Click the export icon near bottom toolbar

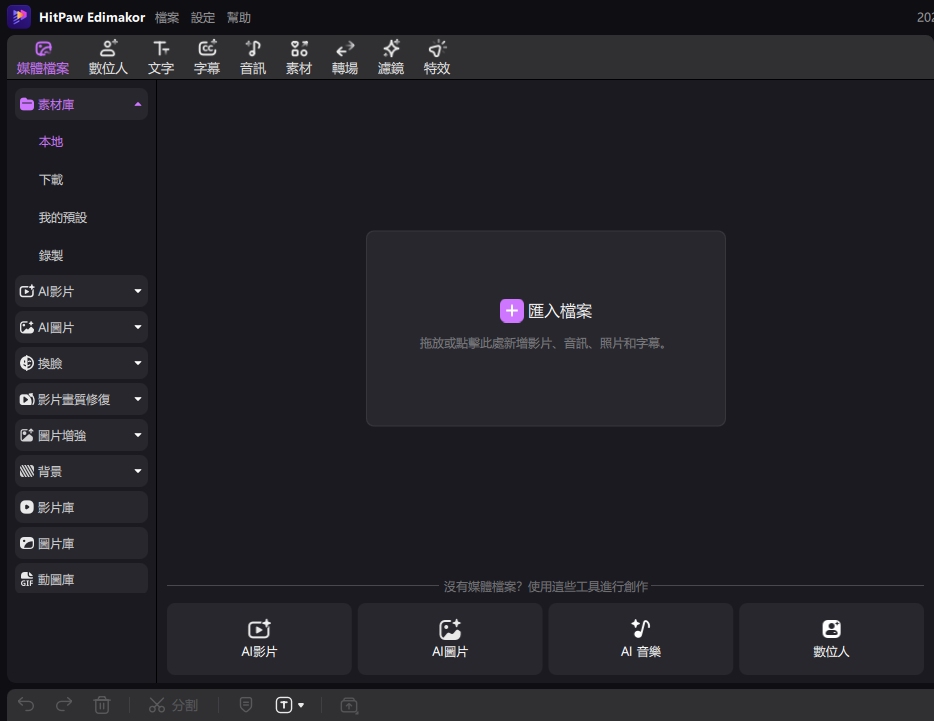pos(348,705)
